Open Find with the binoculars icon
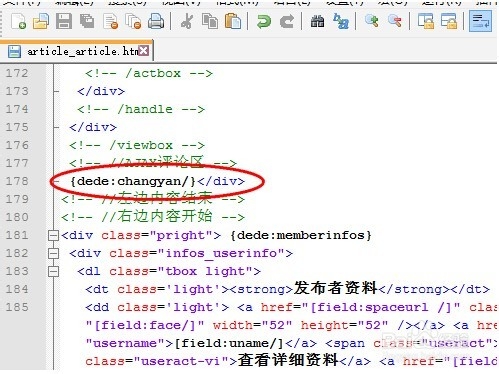Viewport: 499px width, 374px height. tap(317, 21)
